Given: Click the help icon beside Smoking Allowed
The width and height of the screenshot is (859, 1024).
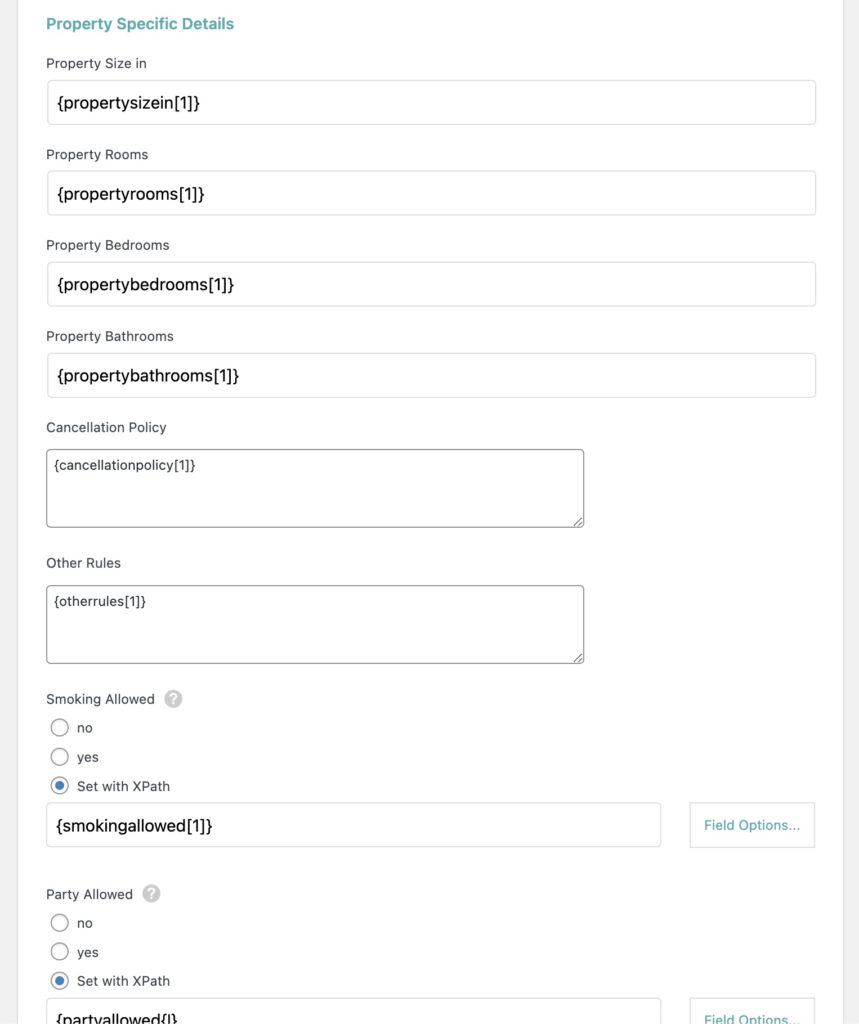Looking at the screenshot, I should click(173, 698).
